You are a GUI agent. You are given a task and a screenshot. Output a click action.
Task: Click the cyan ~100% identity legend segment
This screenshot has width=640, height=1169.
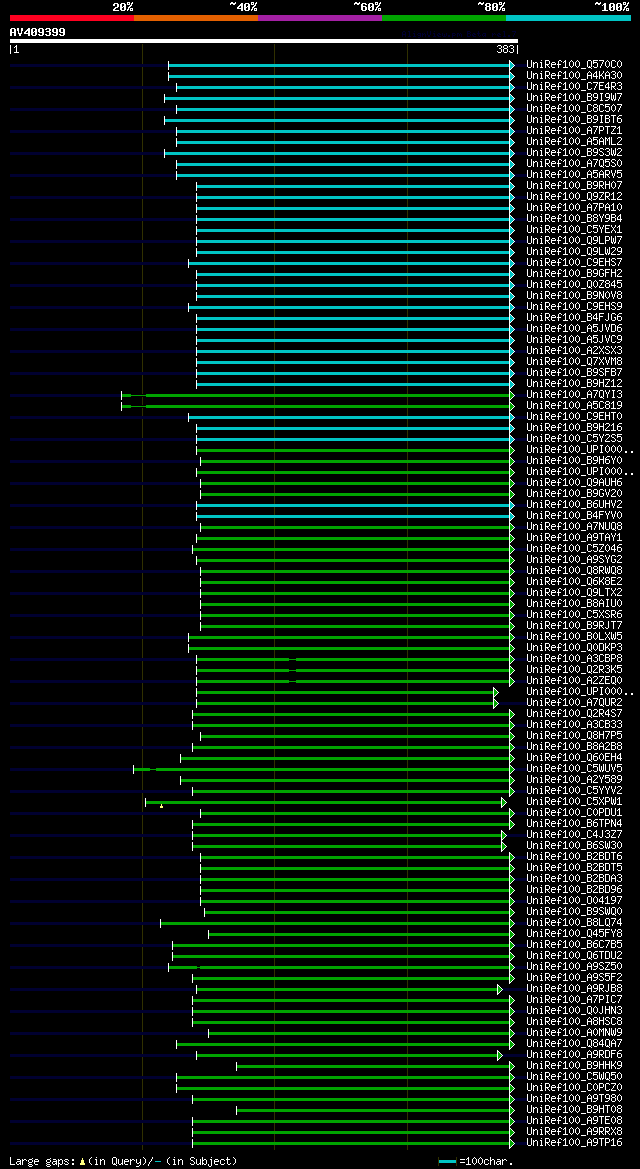(x=568, y=17)
